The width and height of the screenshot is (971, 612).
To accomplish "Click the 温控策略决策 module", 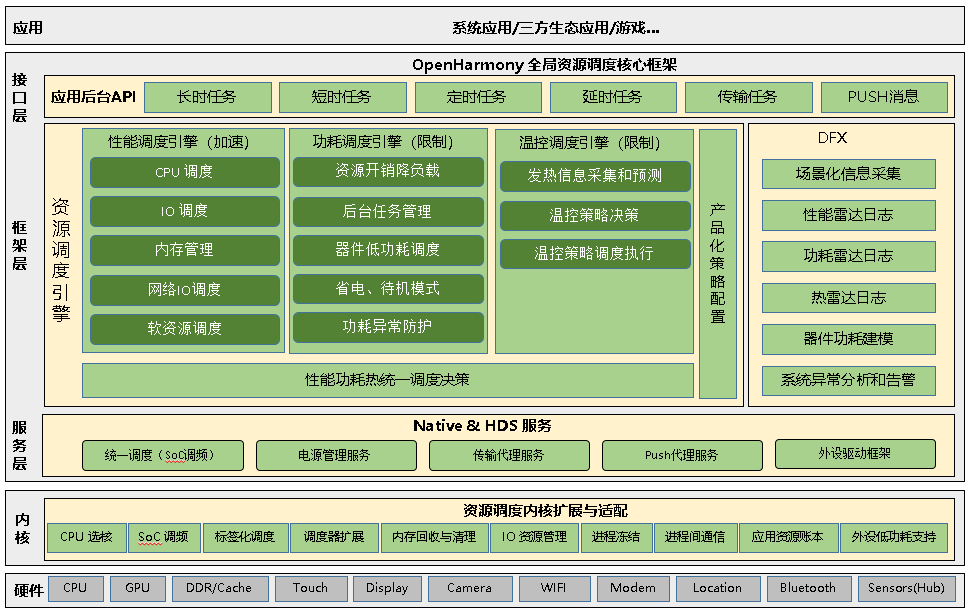I will (x=594, y=215).
